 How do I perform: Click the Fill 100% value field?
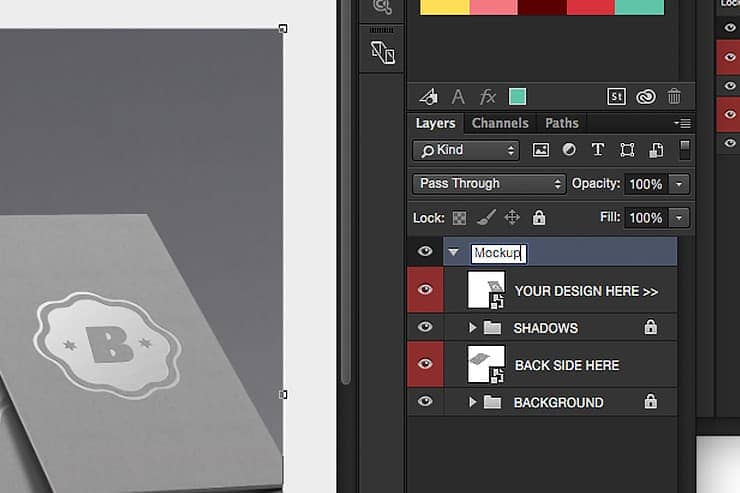(x=646, y=218)
